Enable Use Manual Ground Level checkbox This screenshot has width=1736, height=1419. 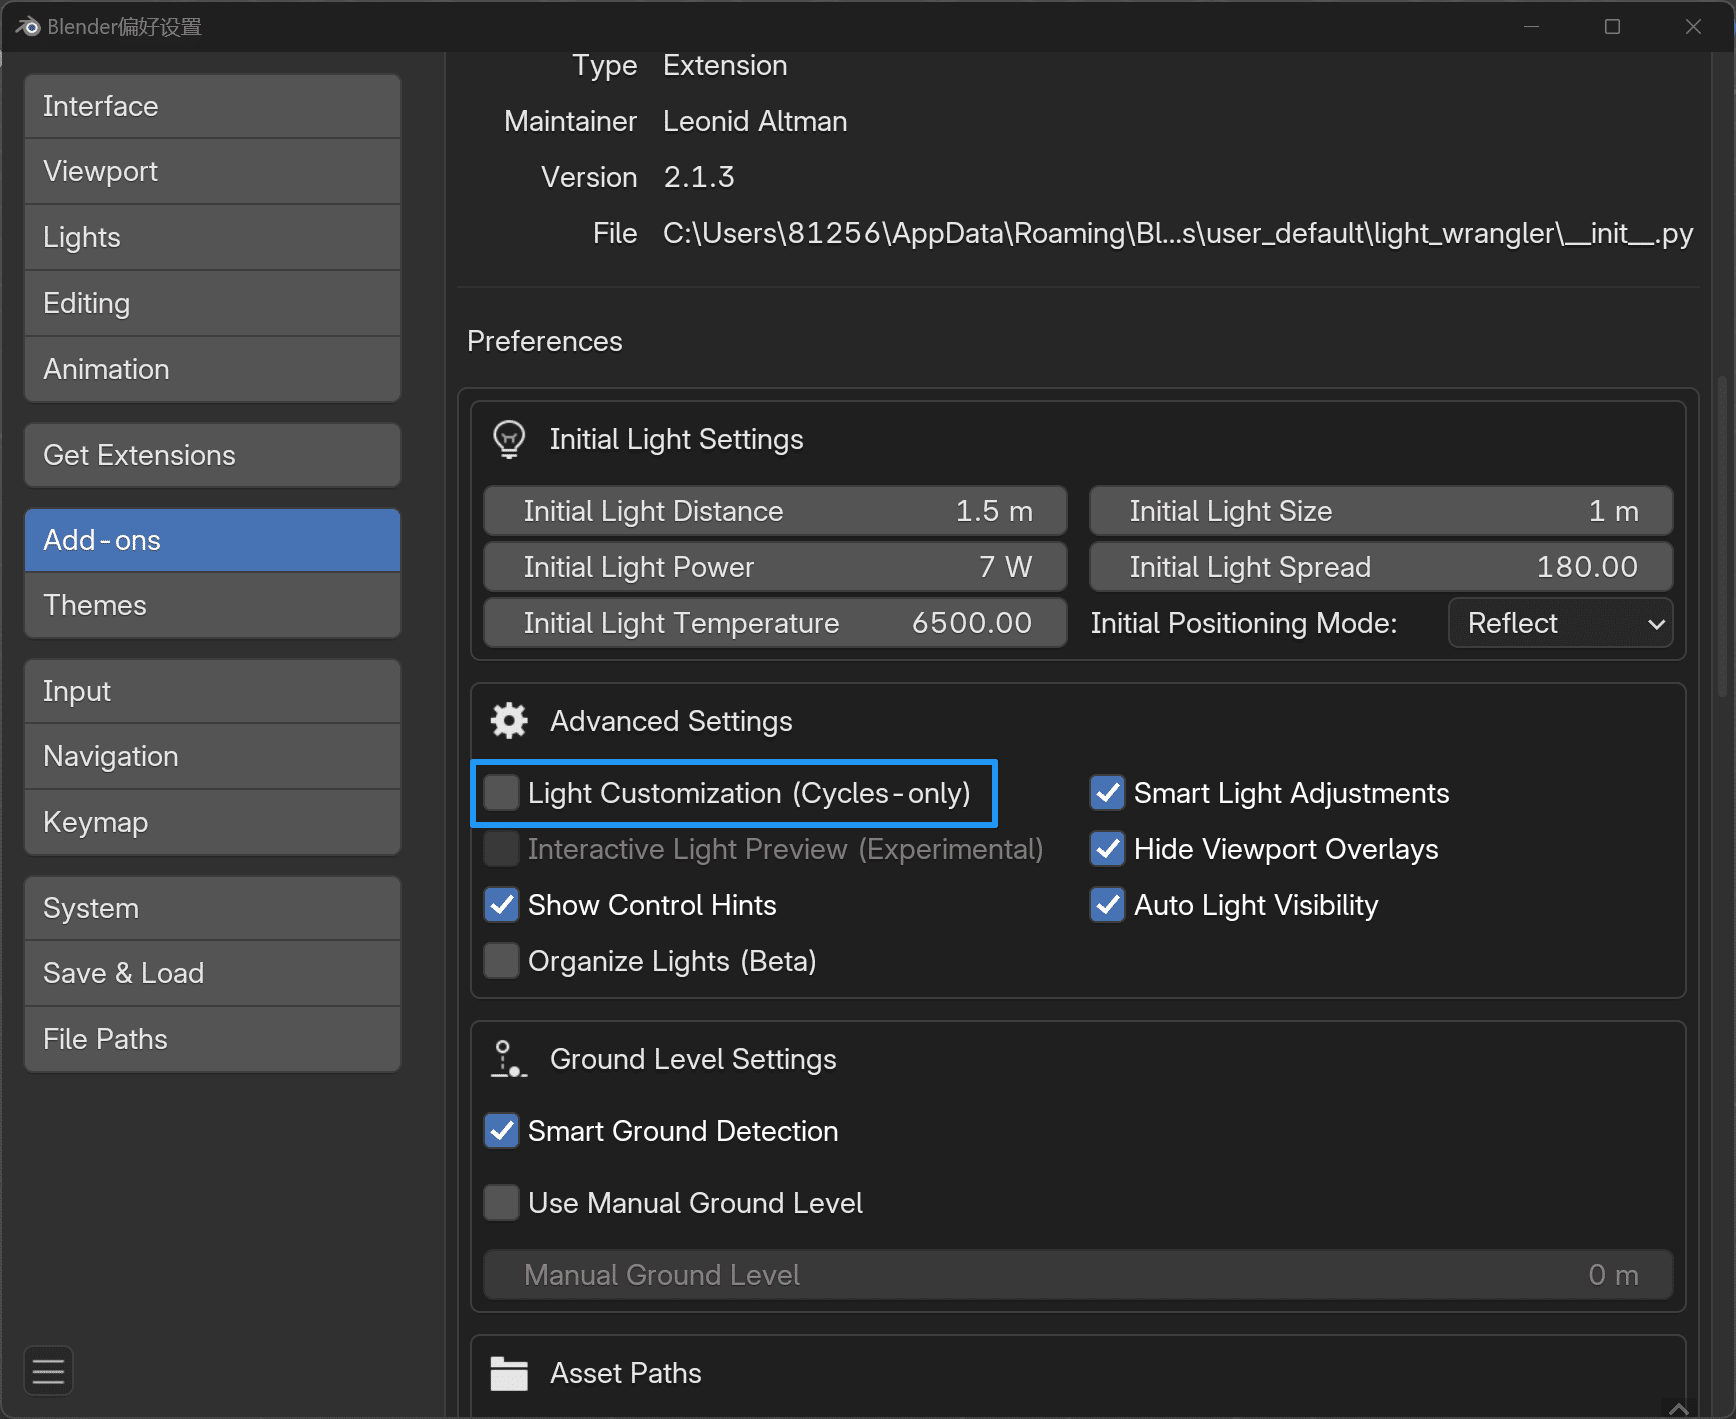coord(501,1203)
